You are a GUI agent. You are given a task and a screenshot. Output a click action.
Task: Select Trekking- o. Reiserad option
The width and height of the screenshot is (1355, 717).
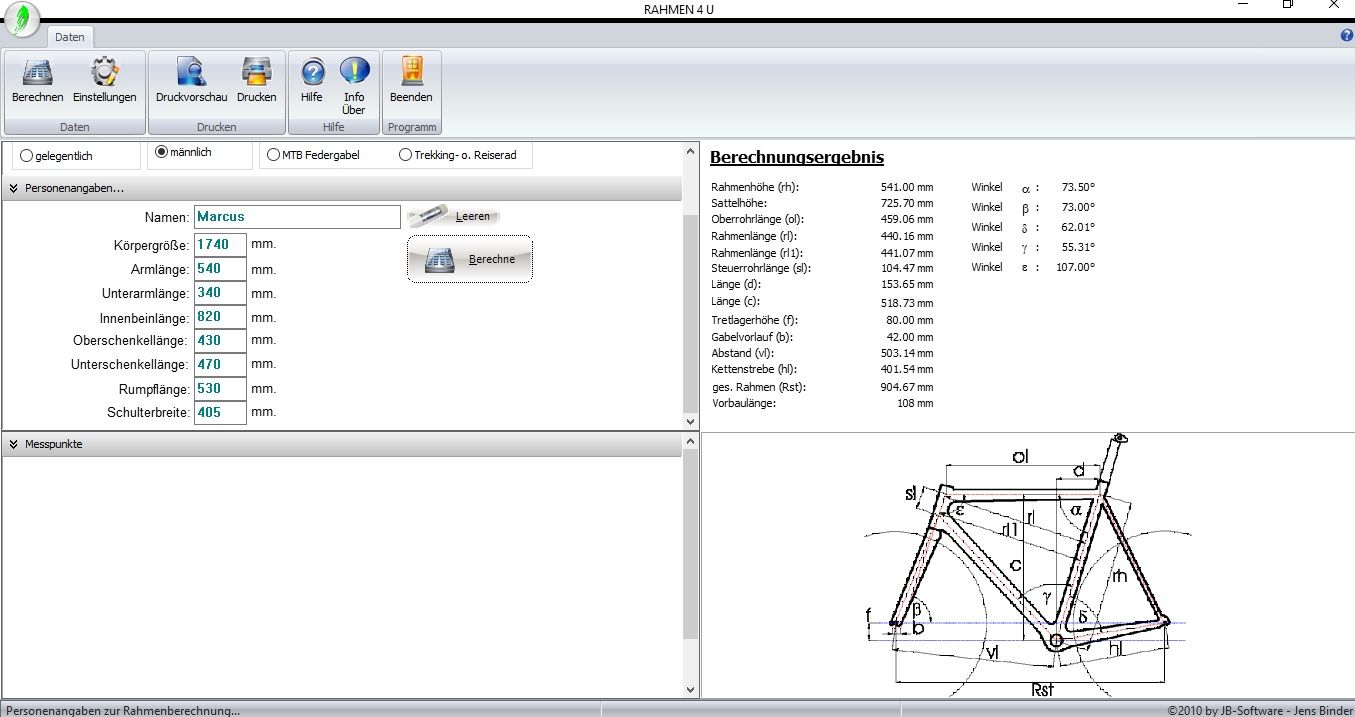click(x=405, y=155)
